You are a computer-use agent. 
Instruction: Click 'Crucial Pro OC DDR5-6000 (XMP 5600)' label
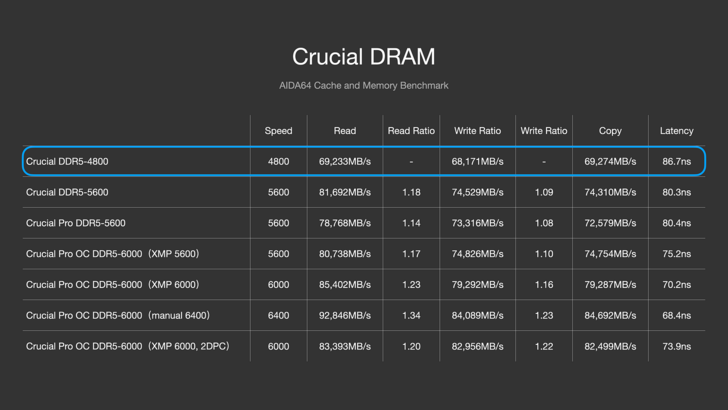(112, 254)
